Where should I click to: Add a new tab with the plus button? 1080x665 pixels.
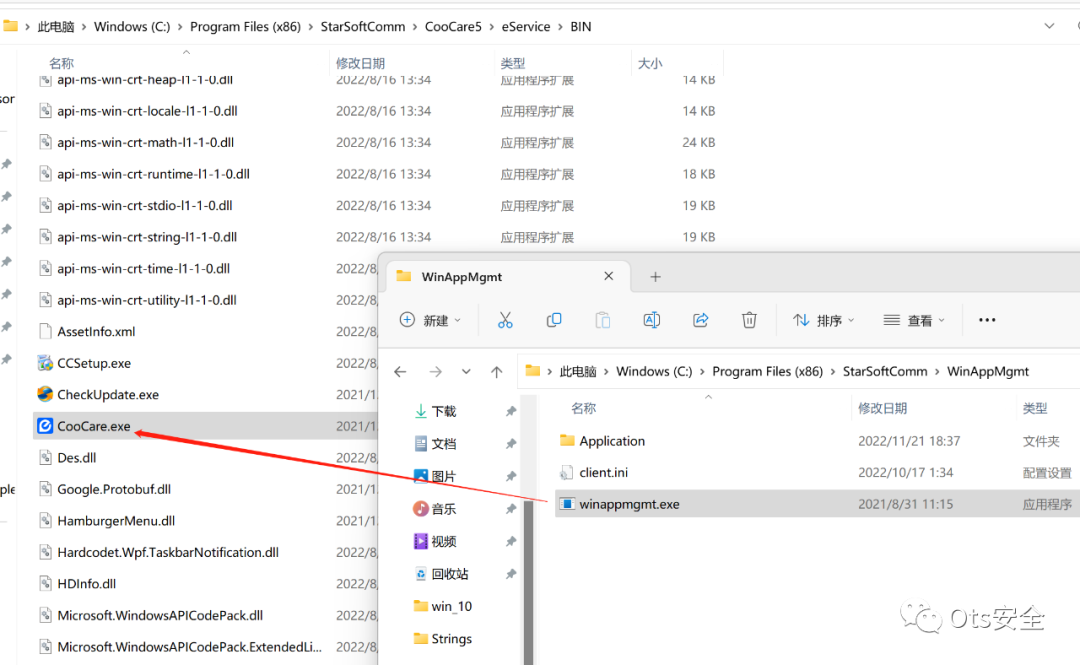click(655, 277)
